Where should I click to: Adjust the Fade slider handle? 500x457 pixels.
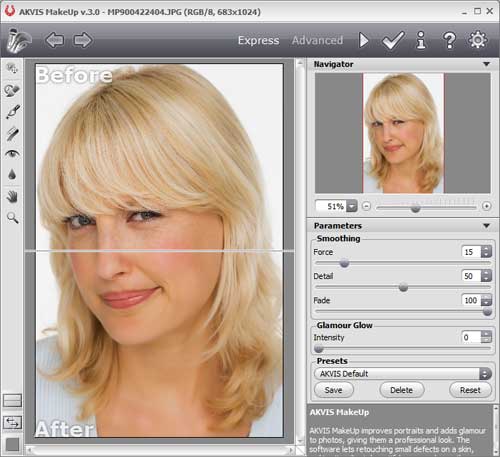(x=487, y=311)
